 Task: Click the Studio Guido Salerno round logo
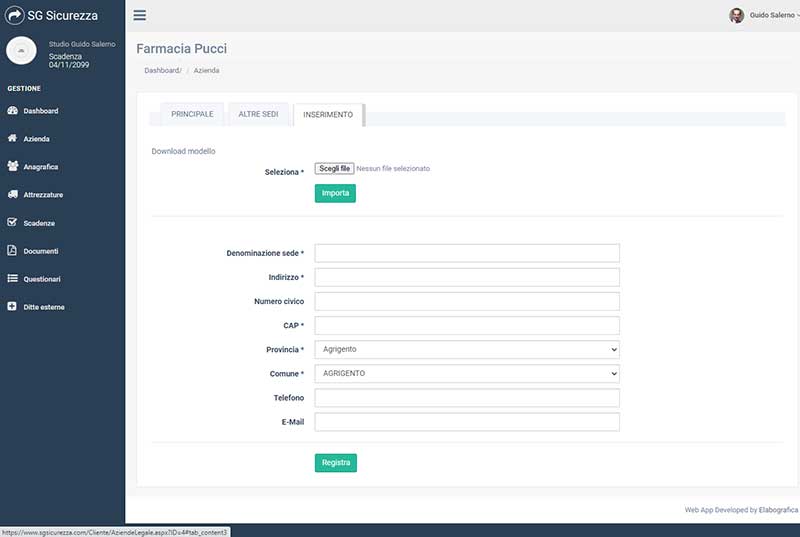(x=21, y=50)
